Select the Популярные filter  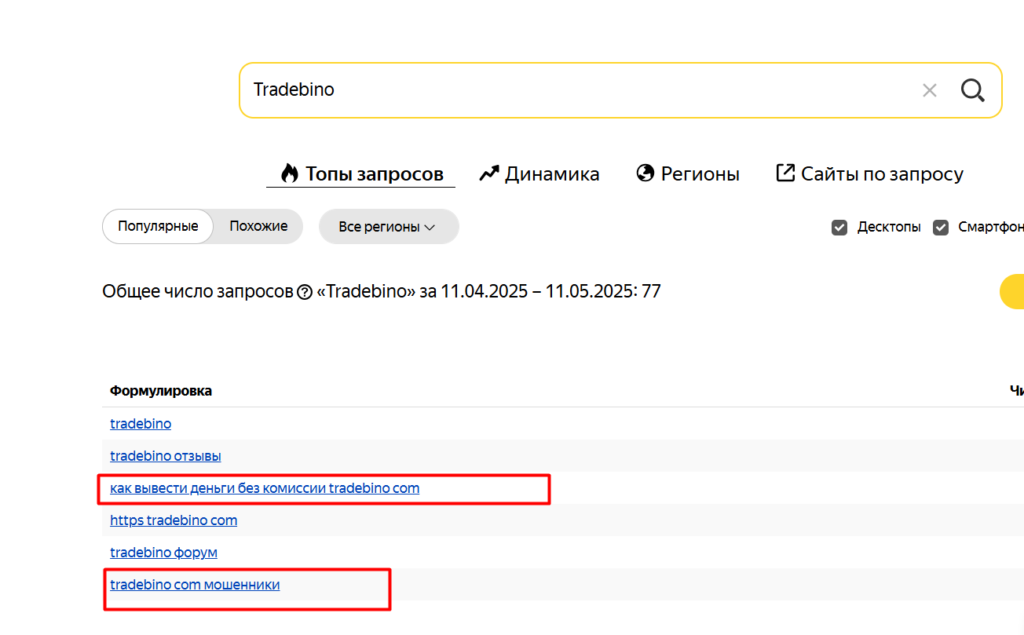click(x=157, y=226)
